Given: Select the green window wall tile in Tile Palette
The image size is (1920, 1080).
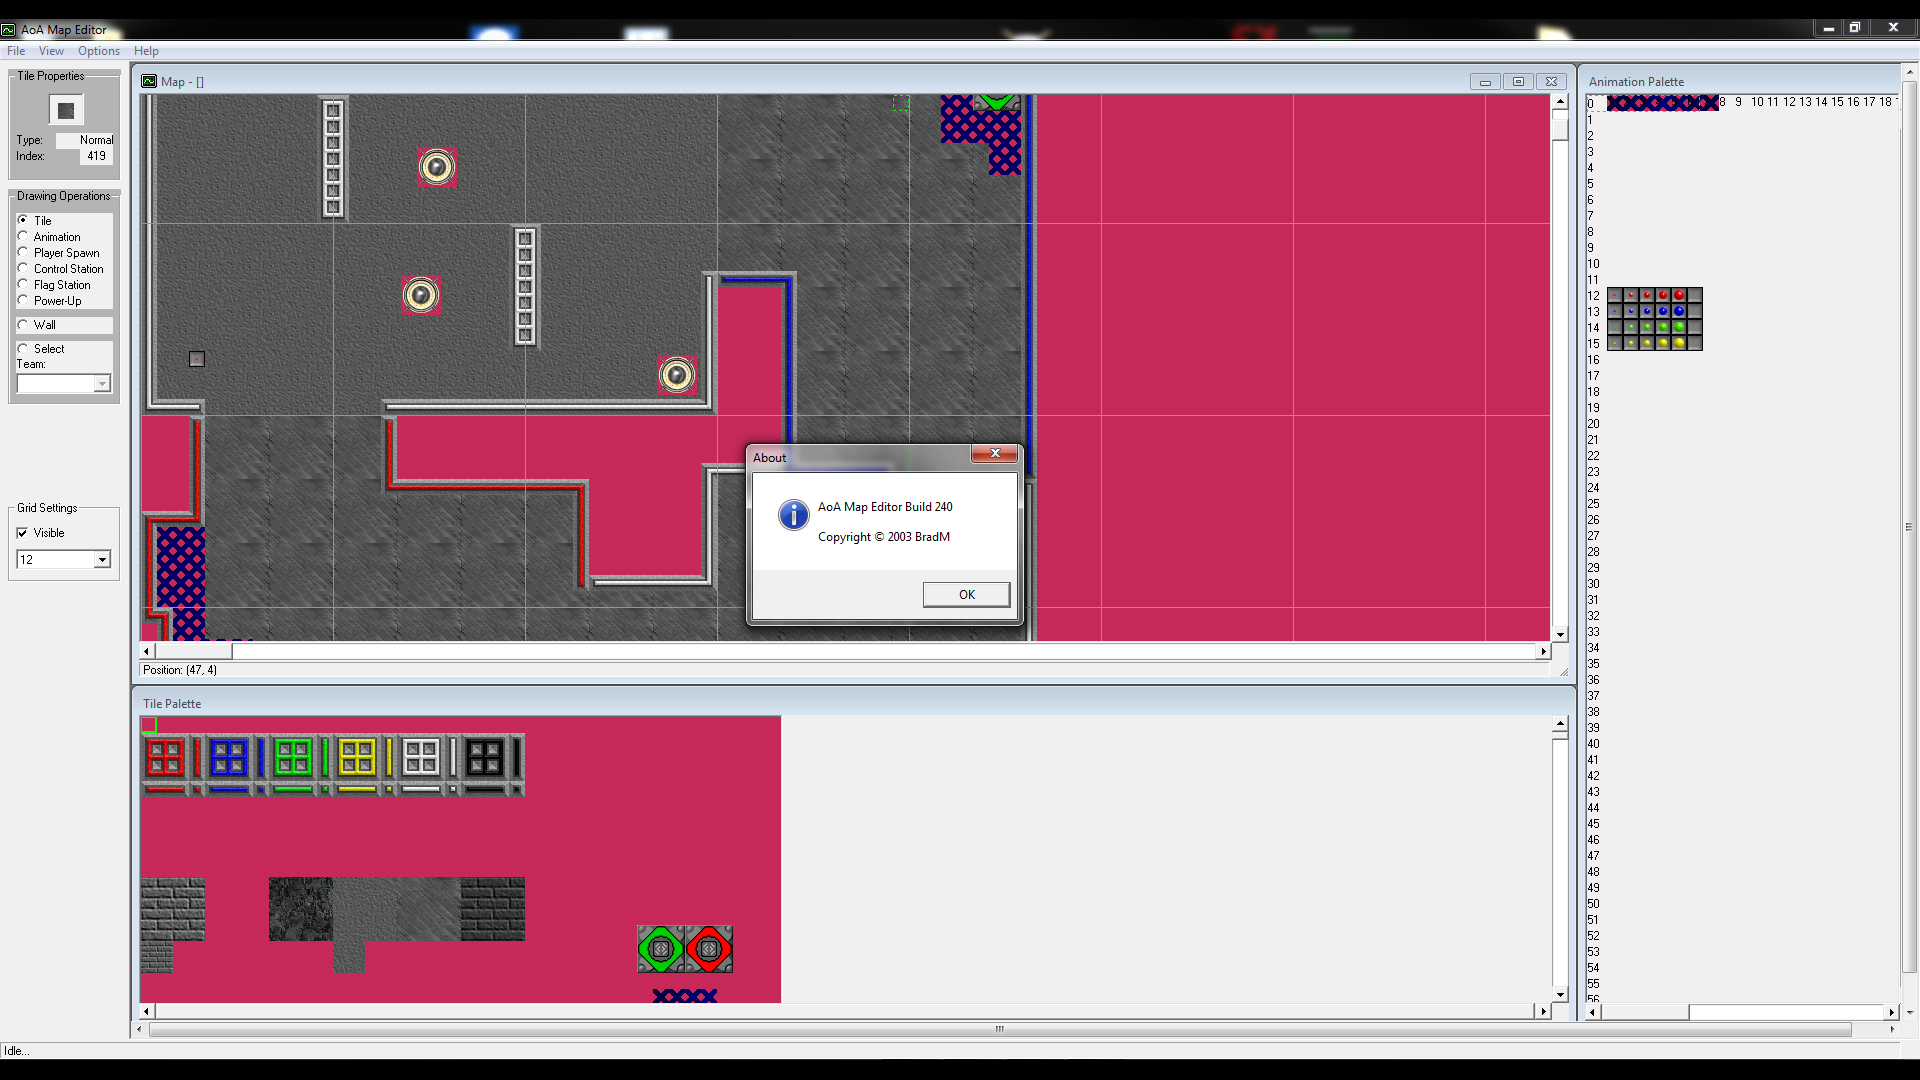Looking at the screenshot, I should pyautogui.click(x=293, y=757).
